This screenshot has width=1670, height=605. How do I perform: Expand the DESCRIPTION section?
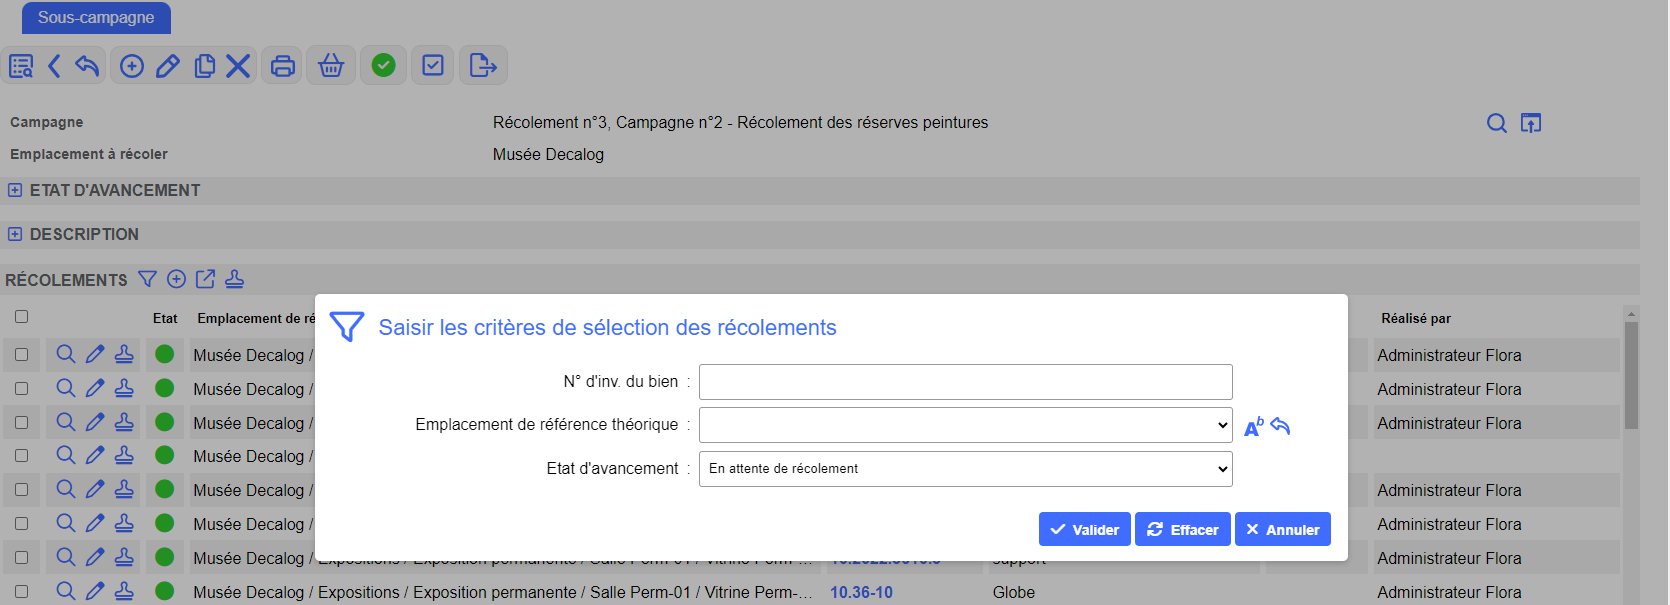15,234
